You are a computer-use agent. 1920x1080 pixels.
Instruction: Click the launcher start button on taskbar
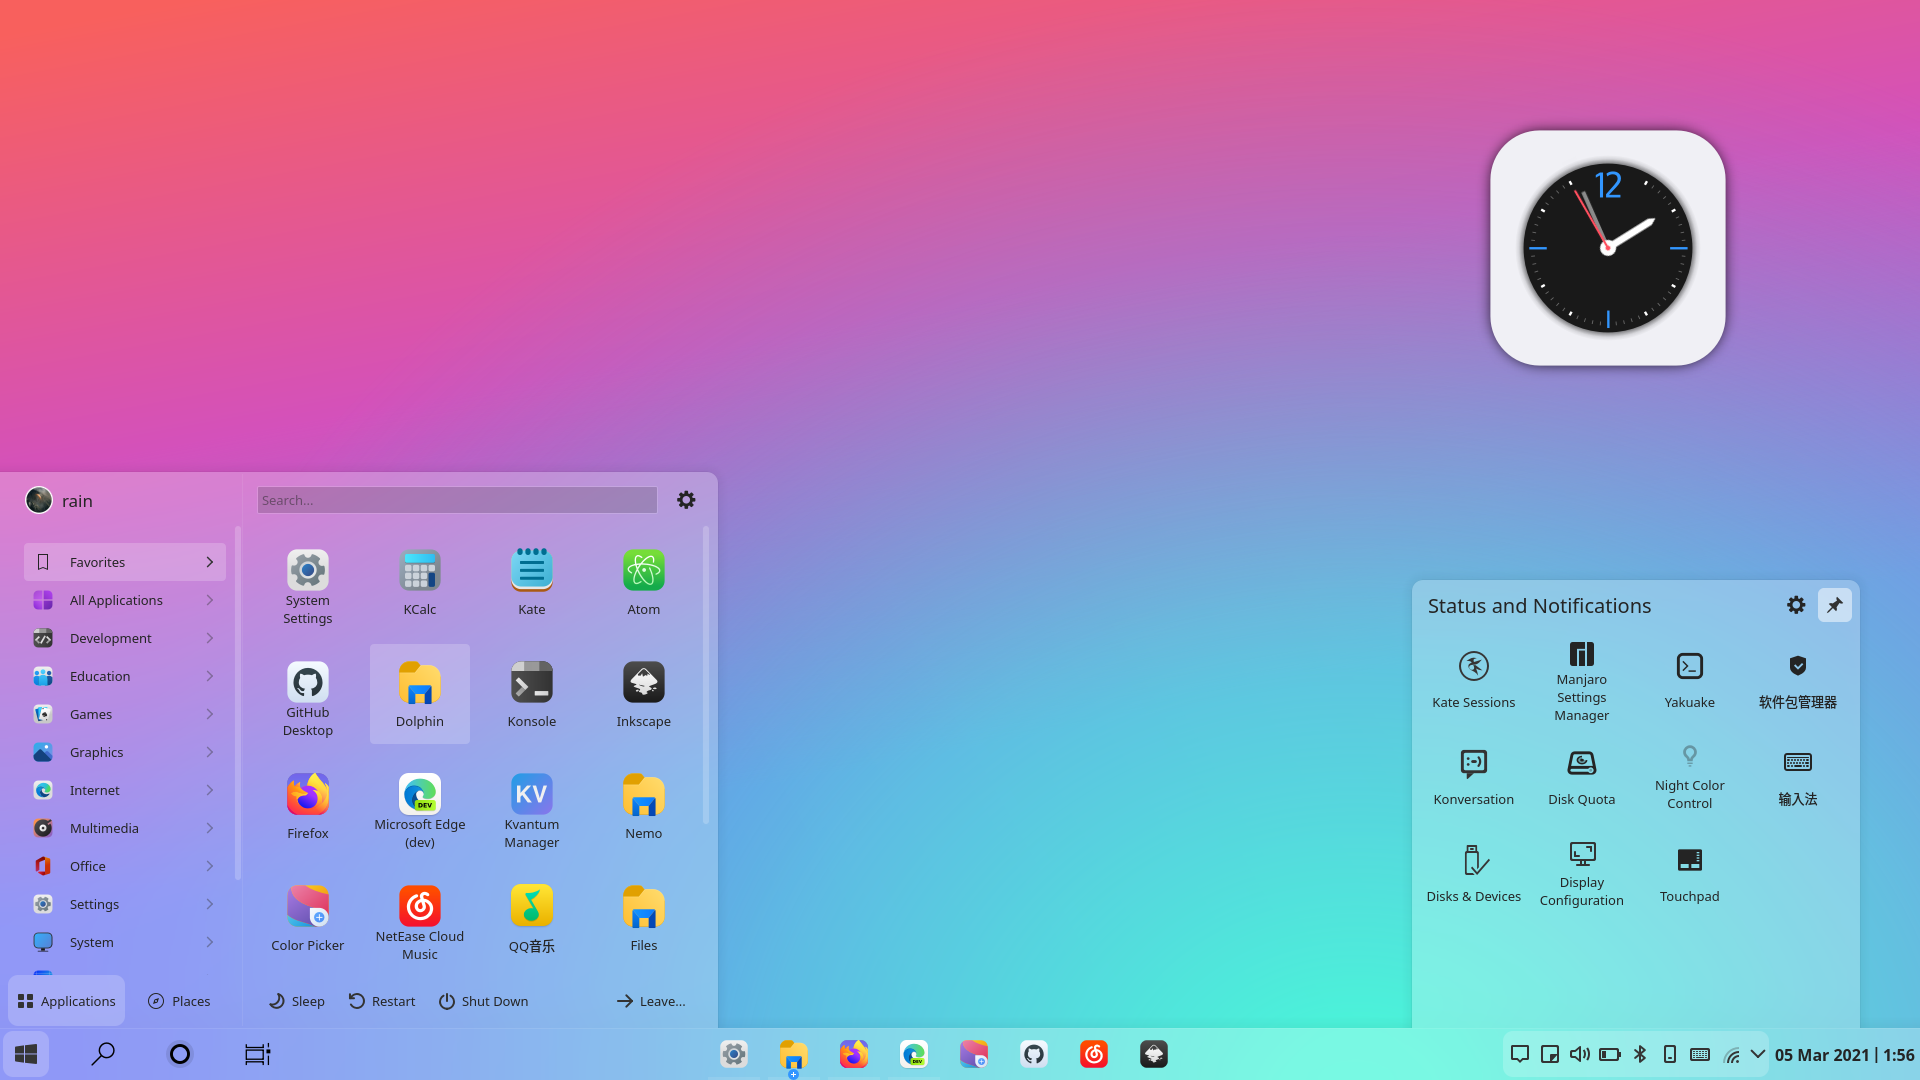[x=26, y=1054]
